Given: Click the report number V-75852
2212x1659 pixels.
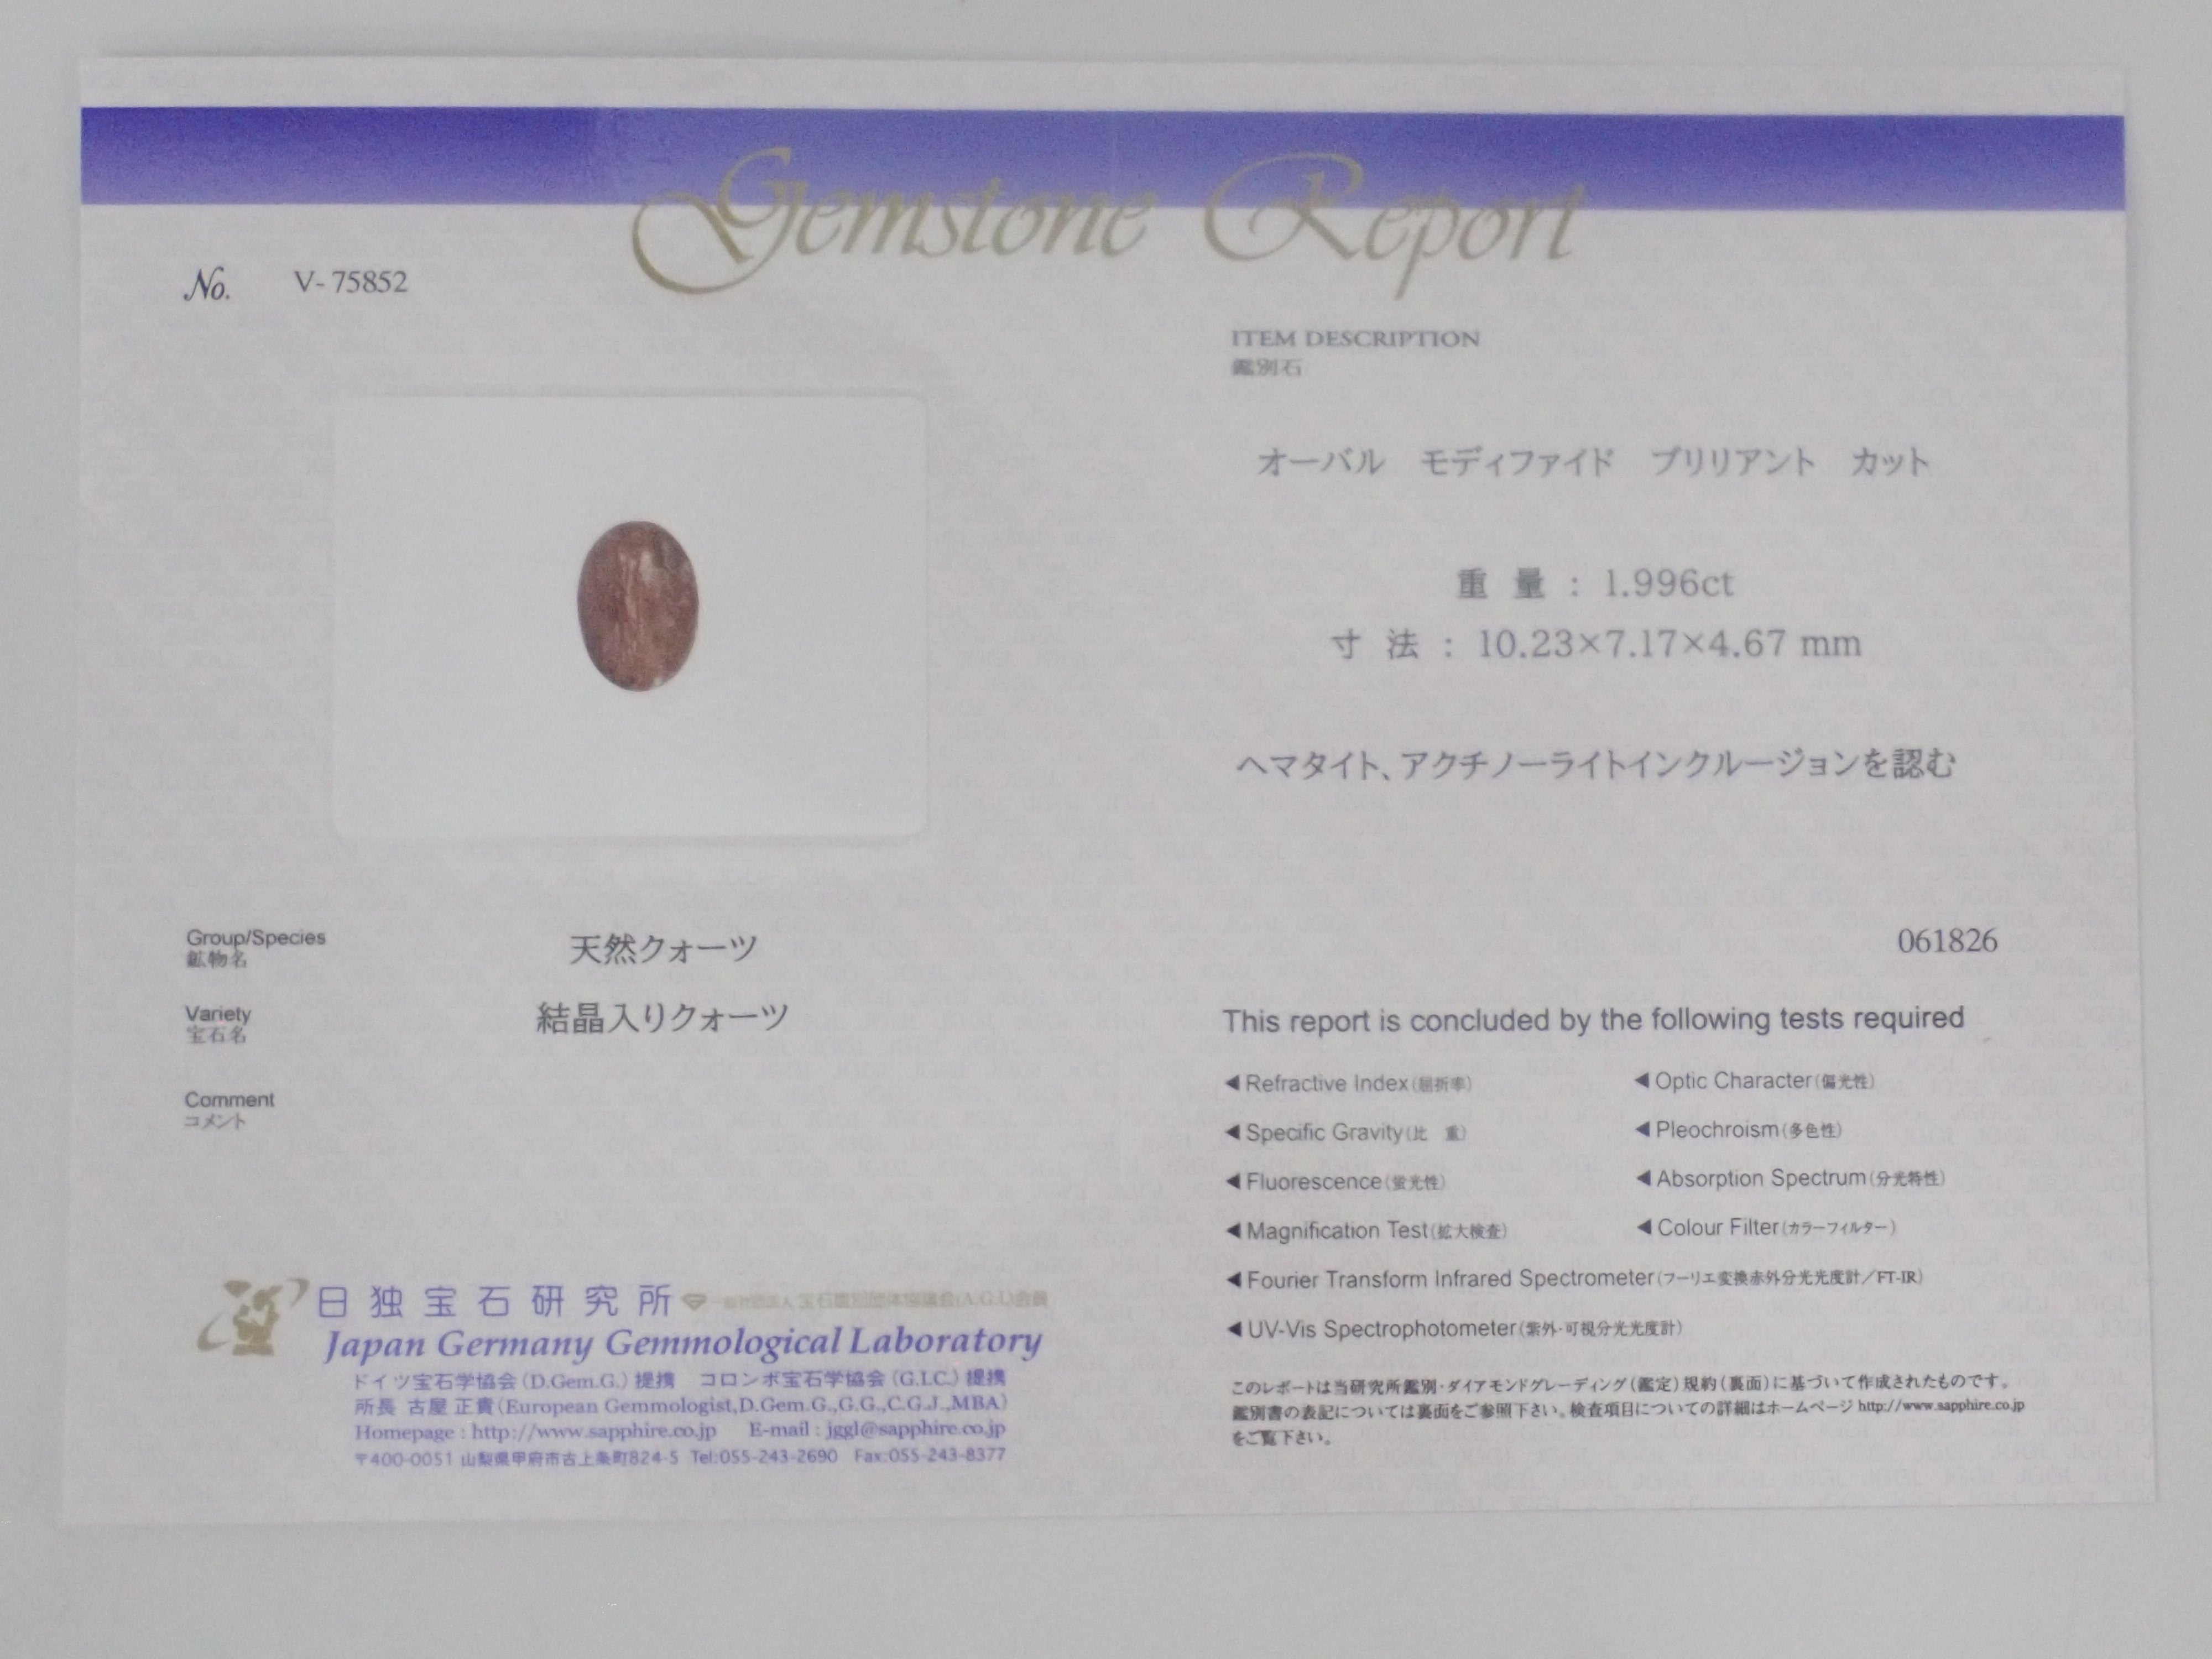Looking at the screenshot, I should click(351, 283).
